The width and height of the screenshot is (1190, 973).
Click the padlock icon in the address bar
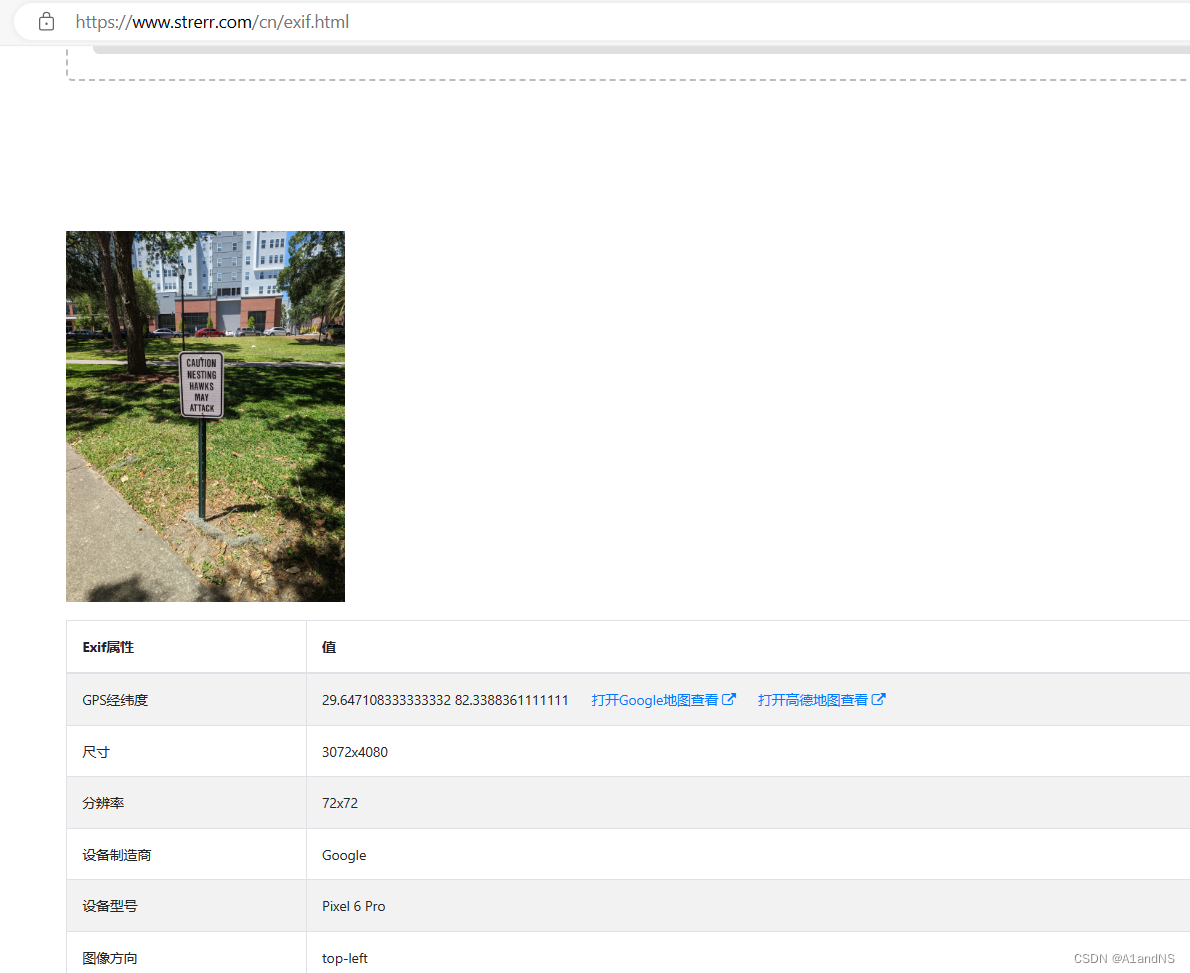point(46,21)
